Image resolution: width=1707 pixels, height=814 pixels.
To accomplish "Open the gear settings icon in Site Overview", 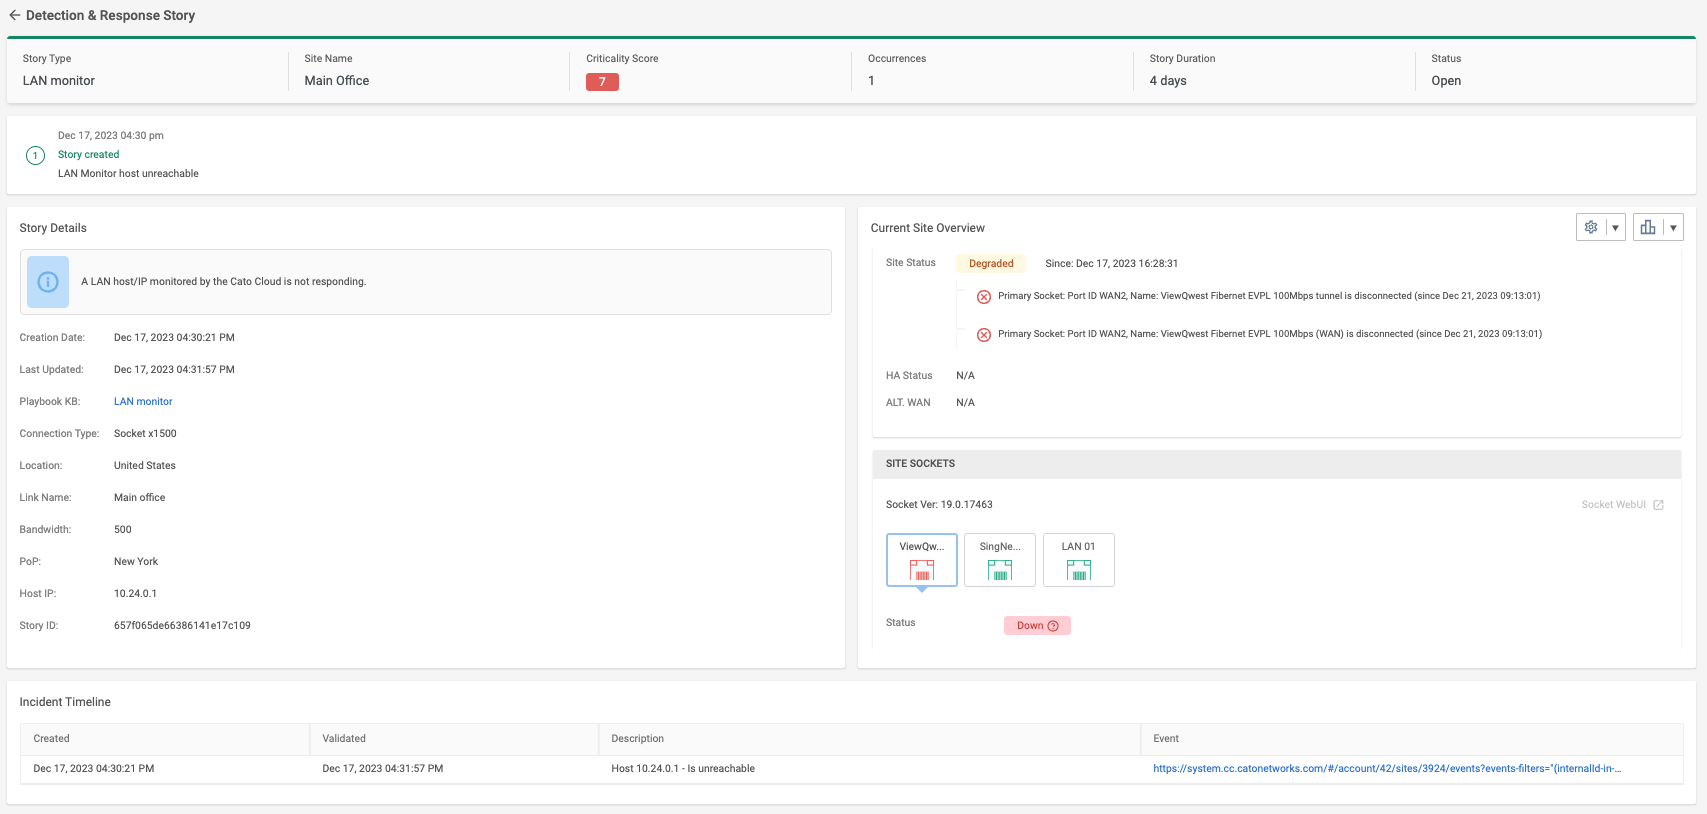I will pyautogui.click(x=1590, y=227).
